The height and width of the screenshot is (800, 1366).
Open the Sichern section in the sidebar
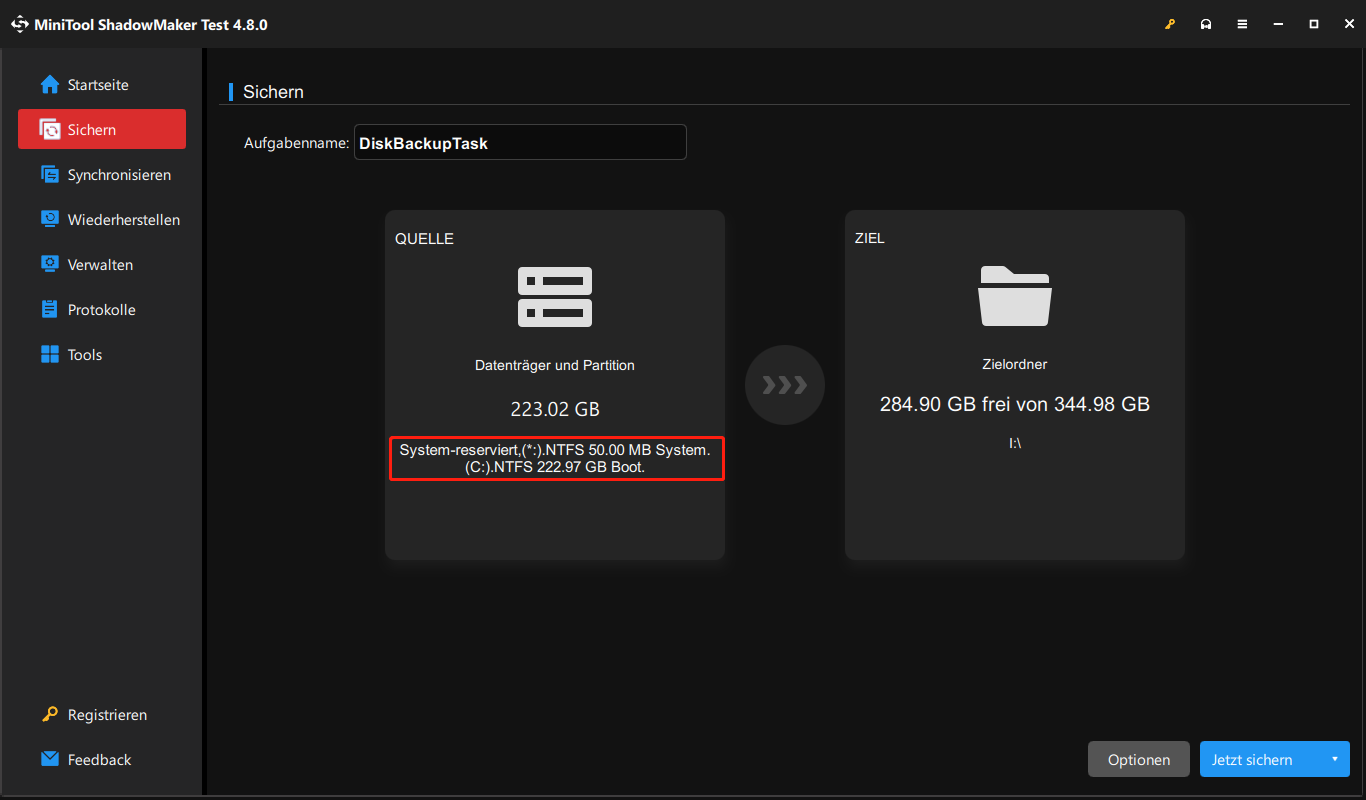click(100, 129)
